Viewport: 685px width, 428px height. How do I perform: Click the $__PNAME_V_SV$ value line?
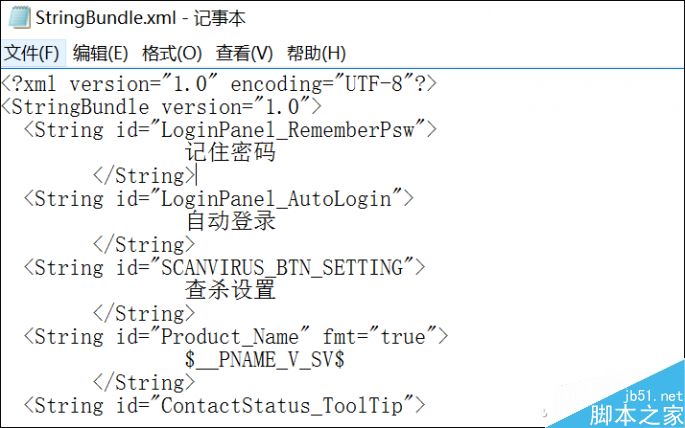point(265,359)
